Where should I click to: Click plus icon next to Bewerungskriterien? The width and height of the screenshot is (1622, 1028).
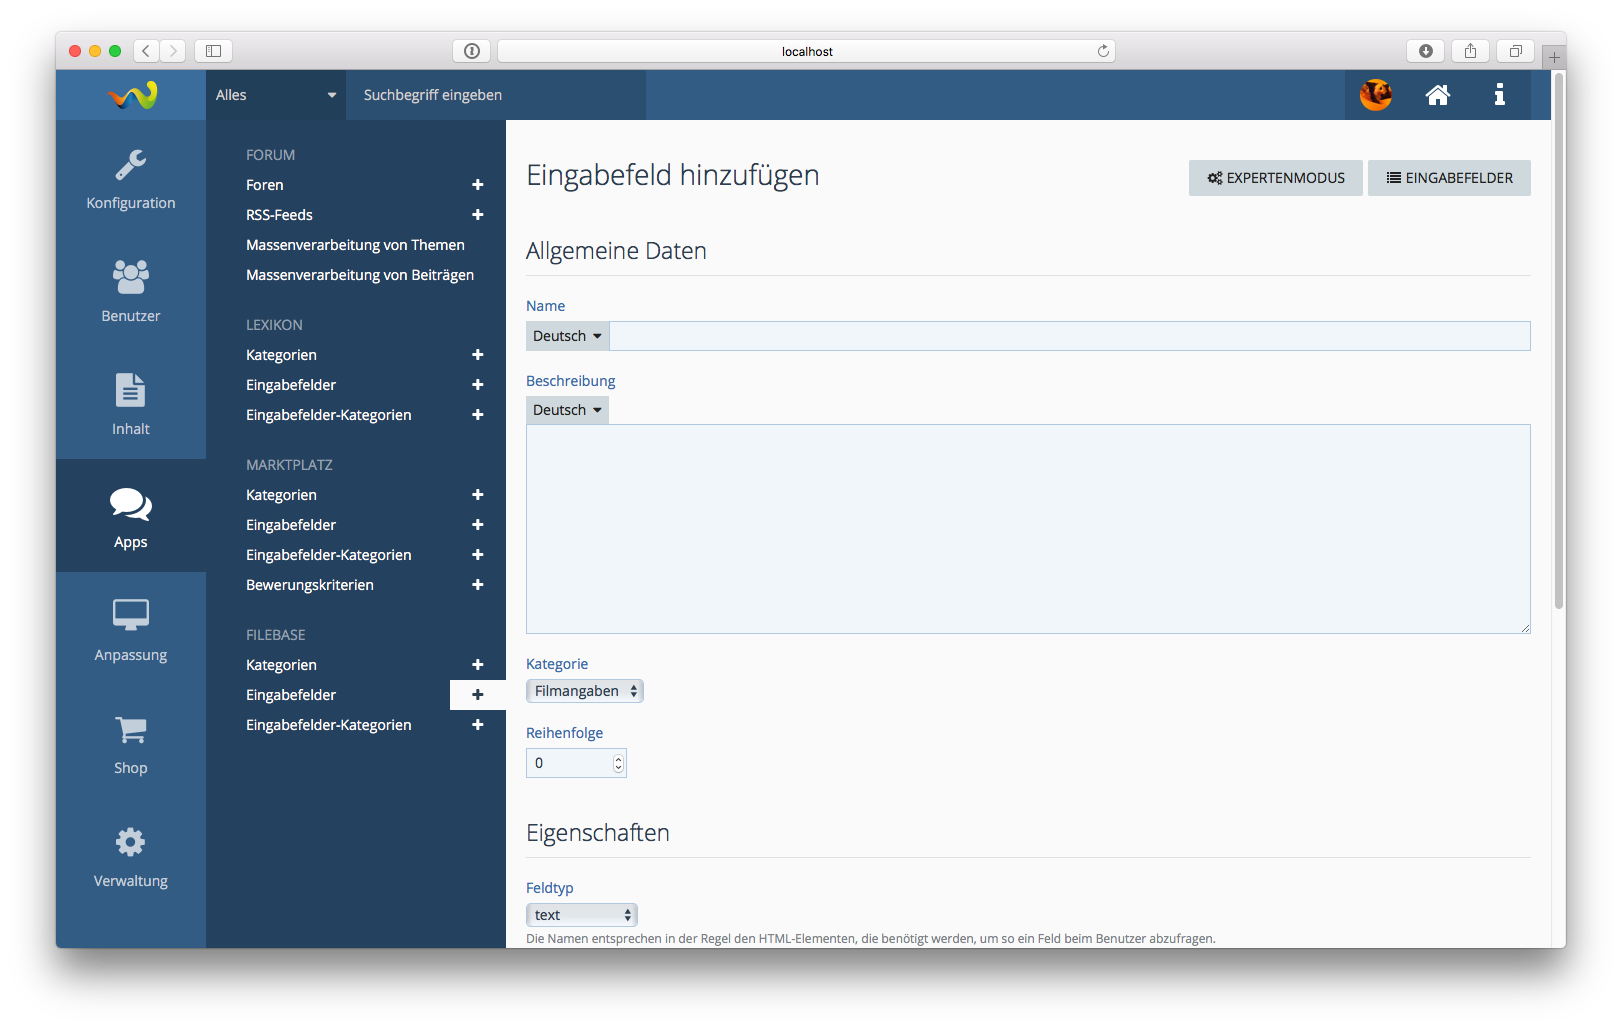point(477,585)
